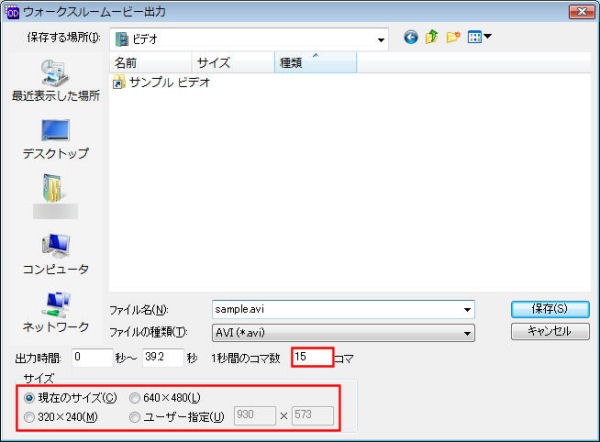Choose the 640×480 size option
Image resolution: width=600 pixels, height=442 pixels.
point(135,398)
